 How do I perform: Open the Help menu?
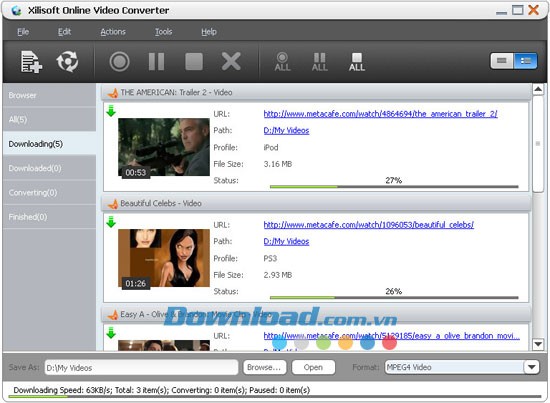(x=209, y=32)
